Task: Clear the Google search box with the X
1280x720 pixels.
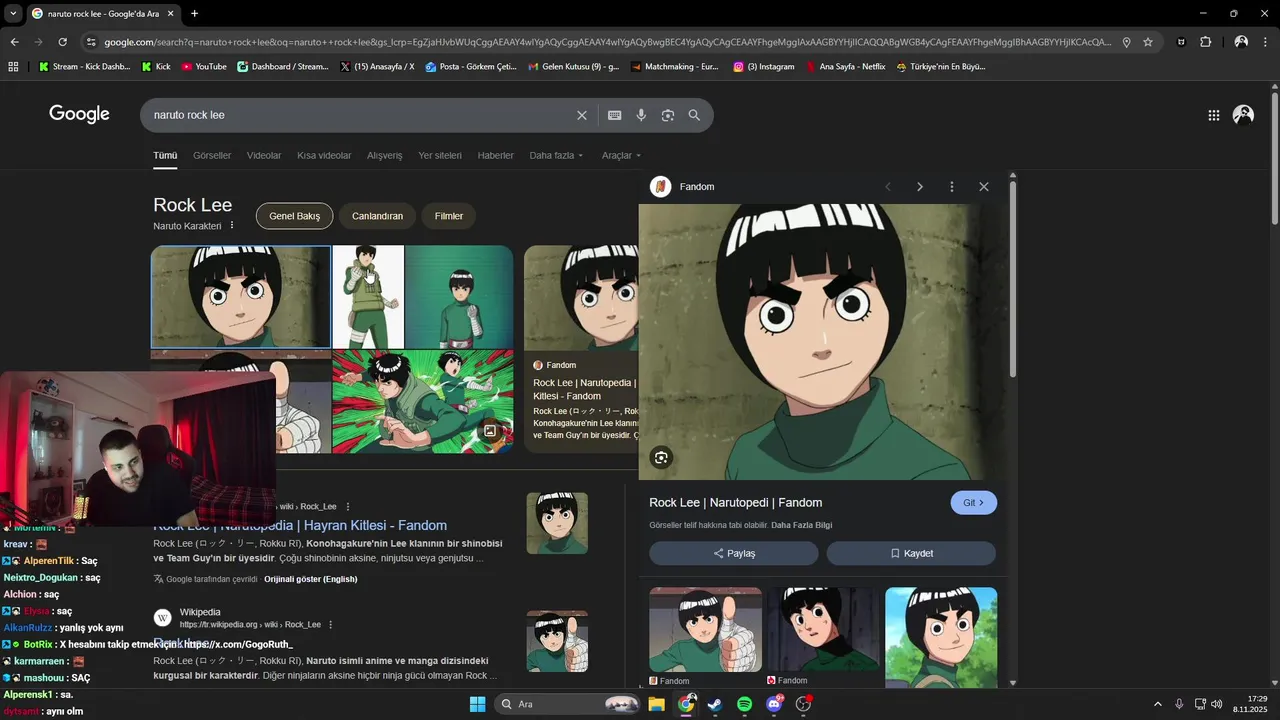Action: click(x=582, y=115)
